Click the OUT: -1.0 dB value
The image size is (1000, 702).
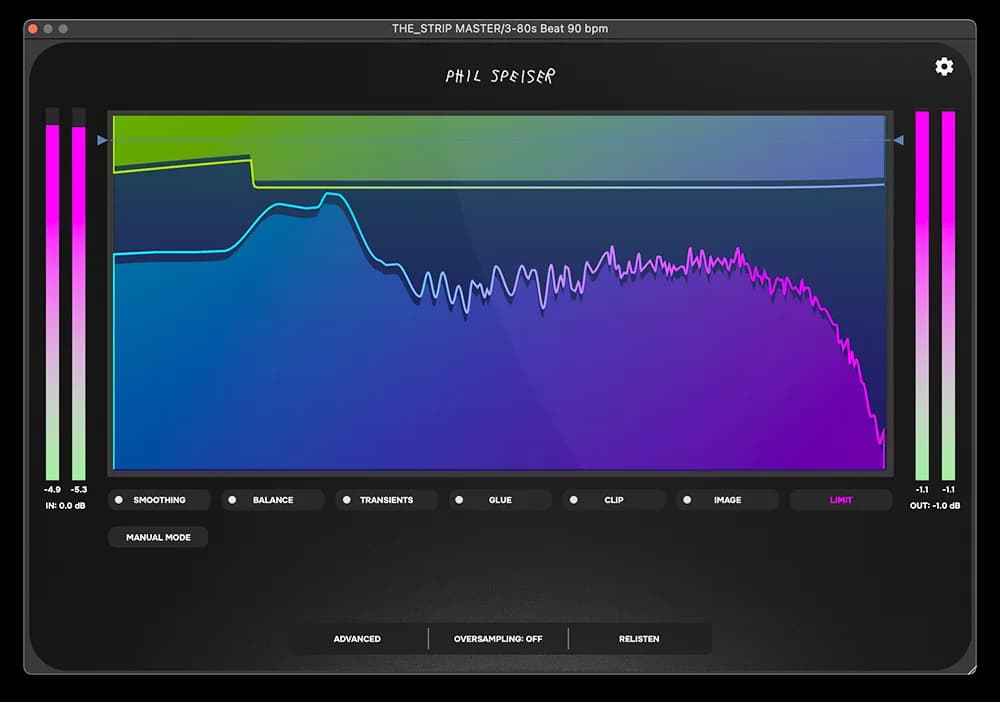coord(935,506)
